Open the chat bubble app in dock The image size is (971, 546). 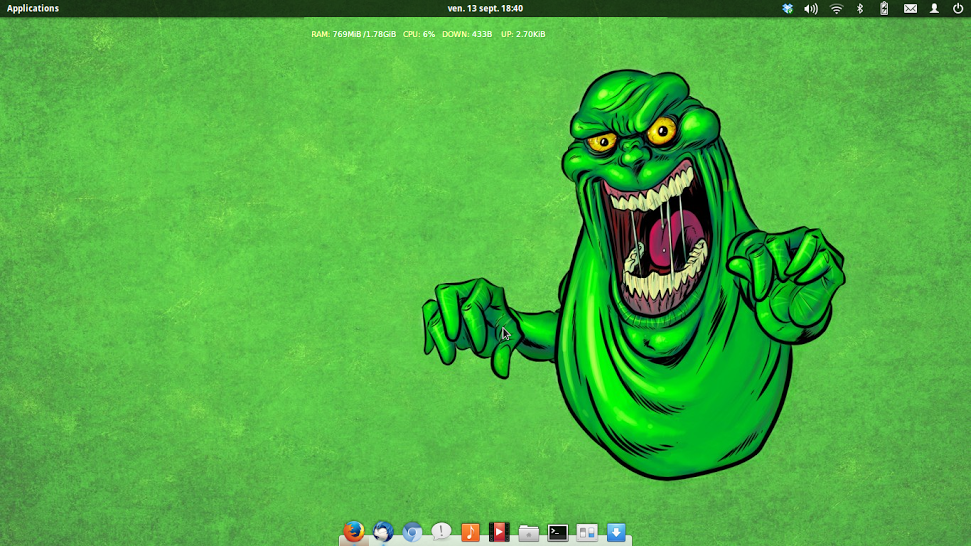pyautogui.click(x=441, y=532)
